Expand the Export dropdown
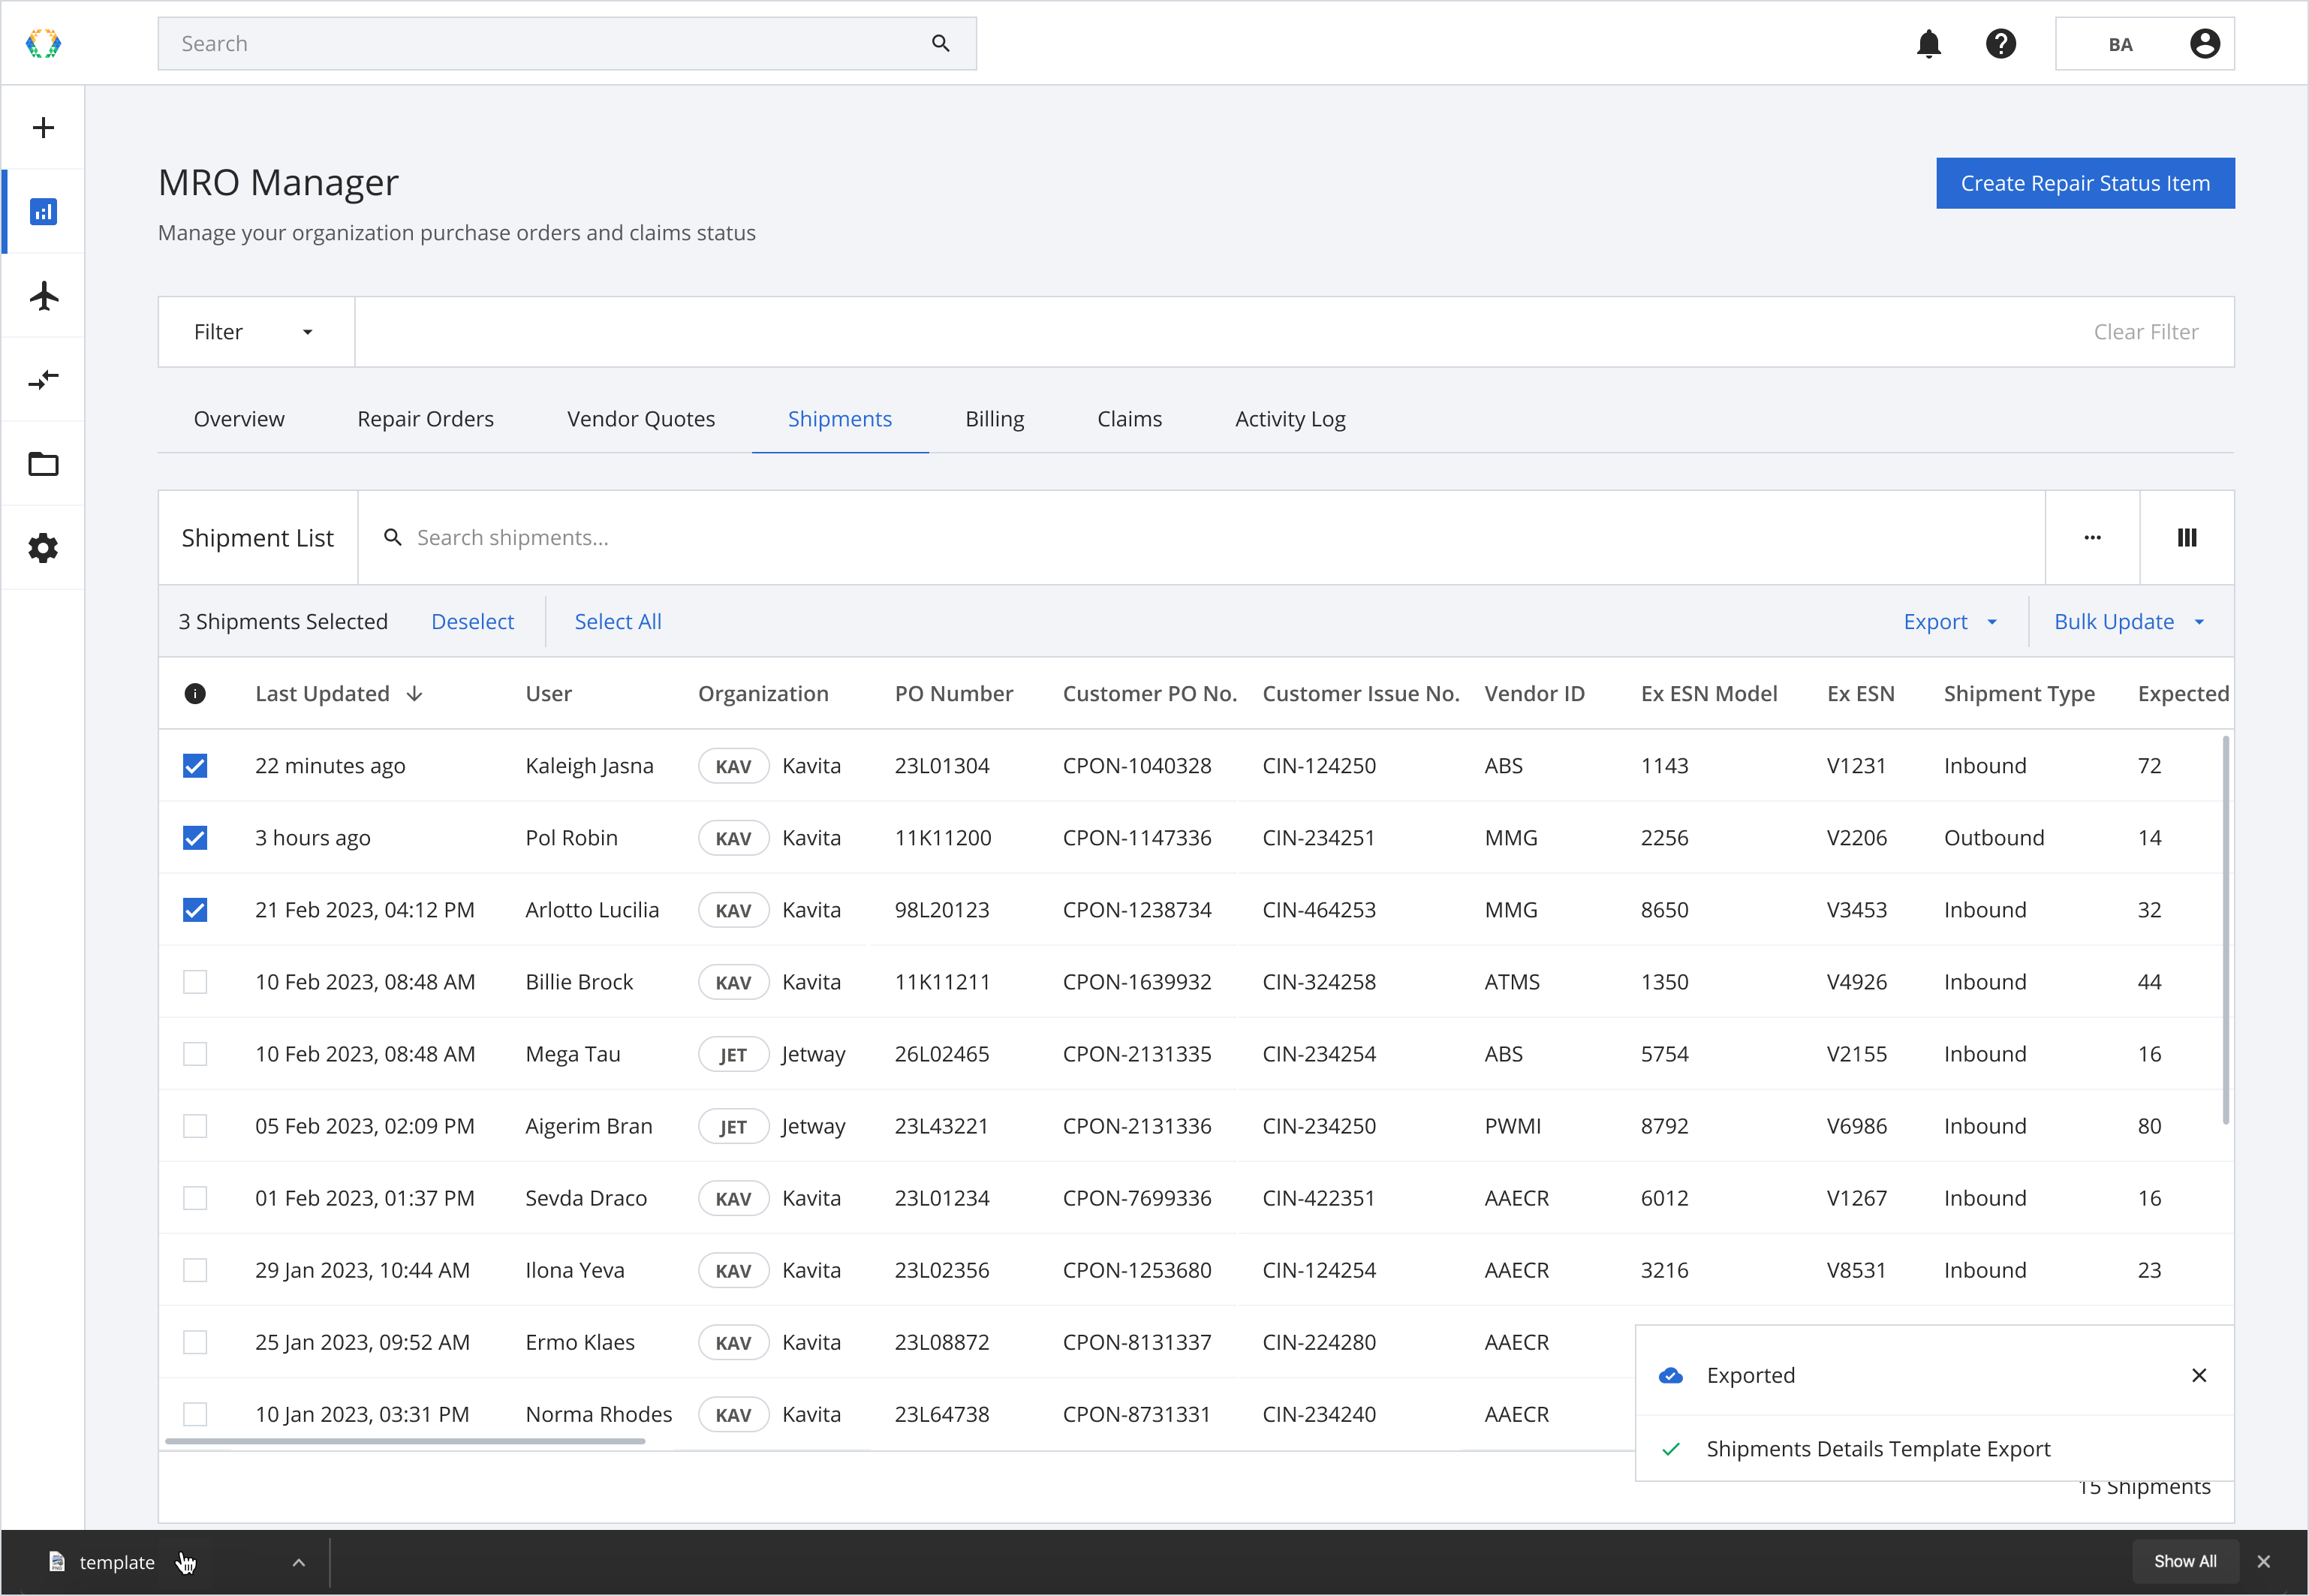This screenshot has width=2309, height=1596. coord(1950,622)
